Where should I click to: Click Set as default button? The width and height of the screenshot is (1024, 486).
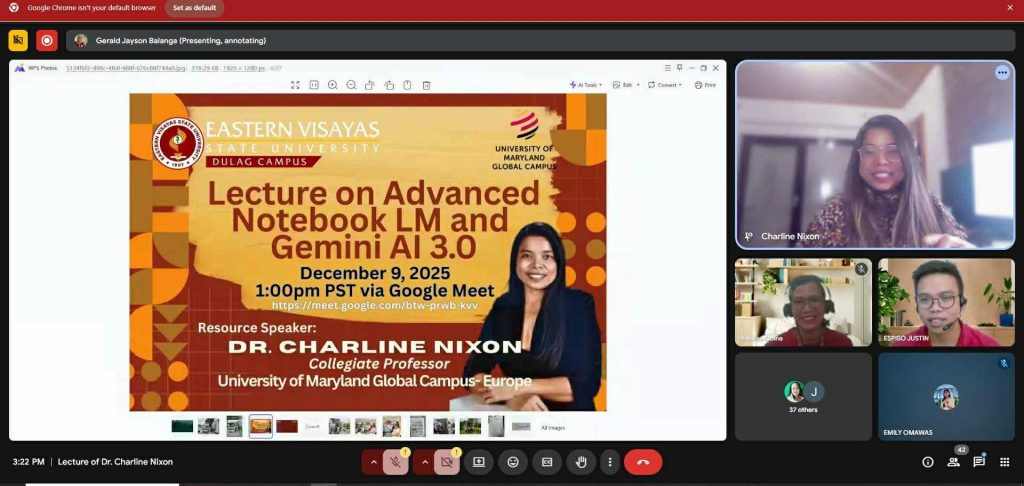click(194, 8)
